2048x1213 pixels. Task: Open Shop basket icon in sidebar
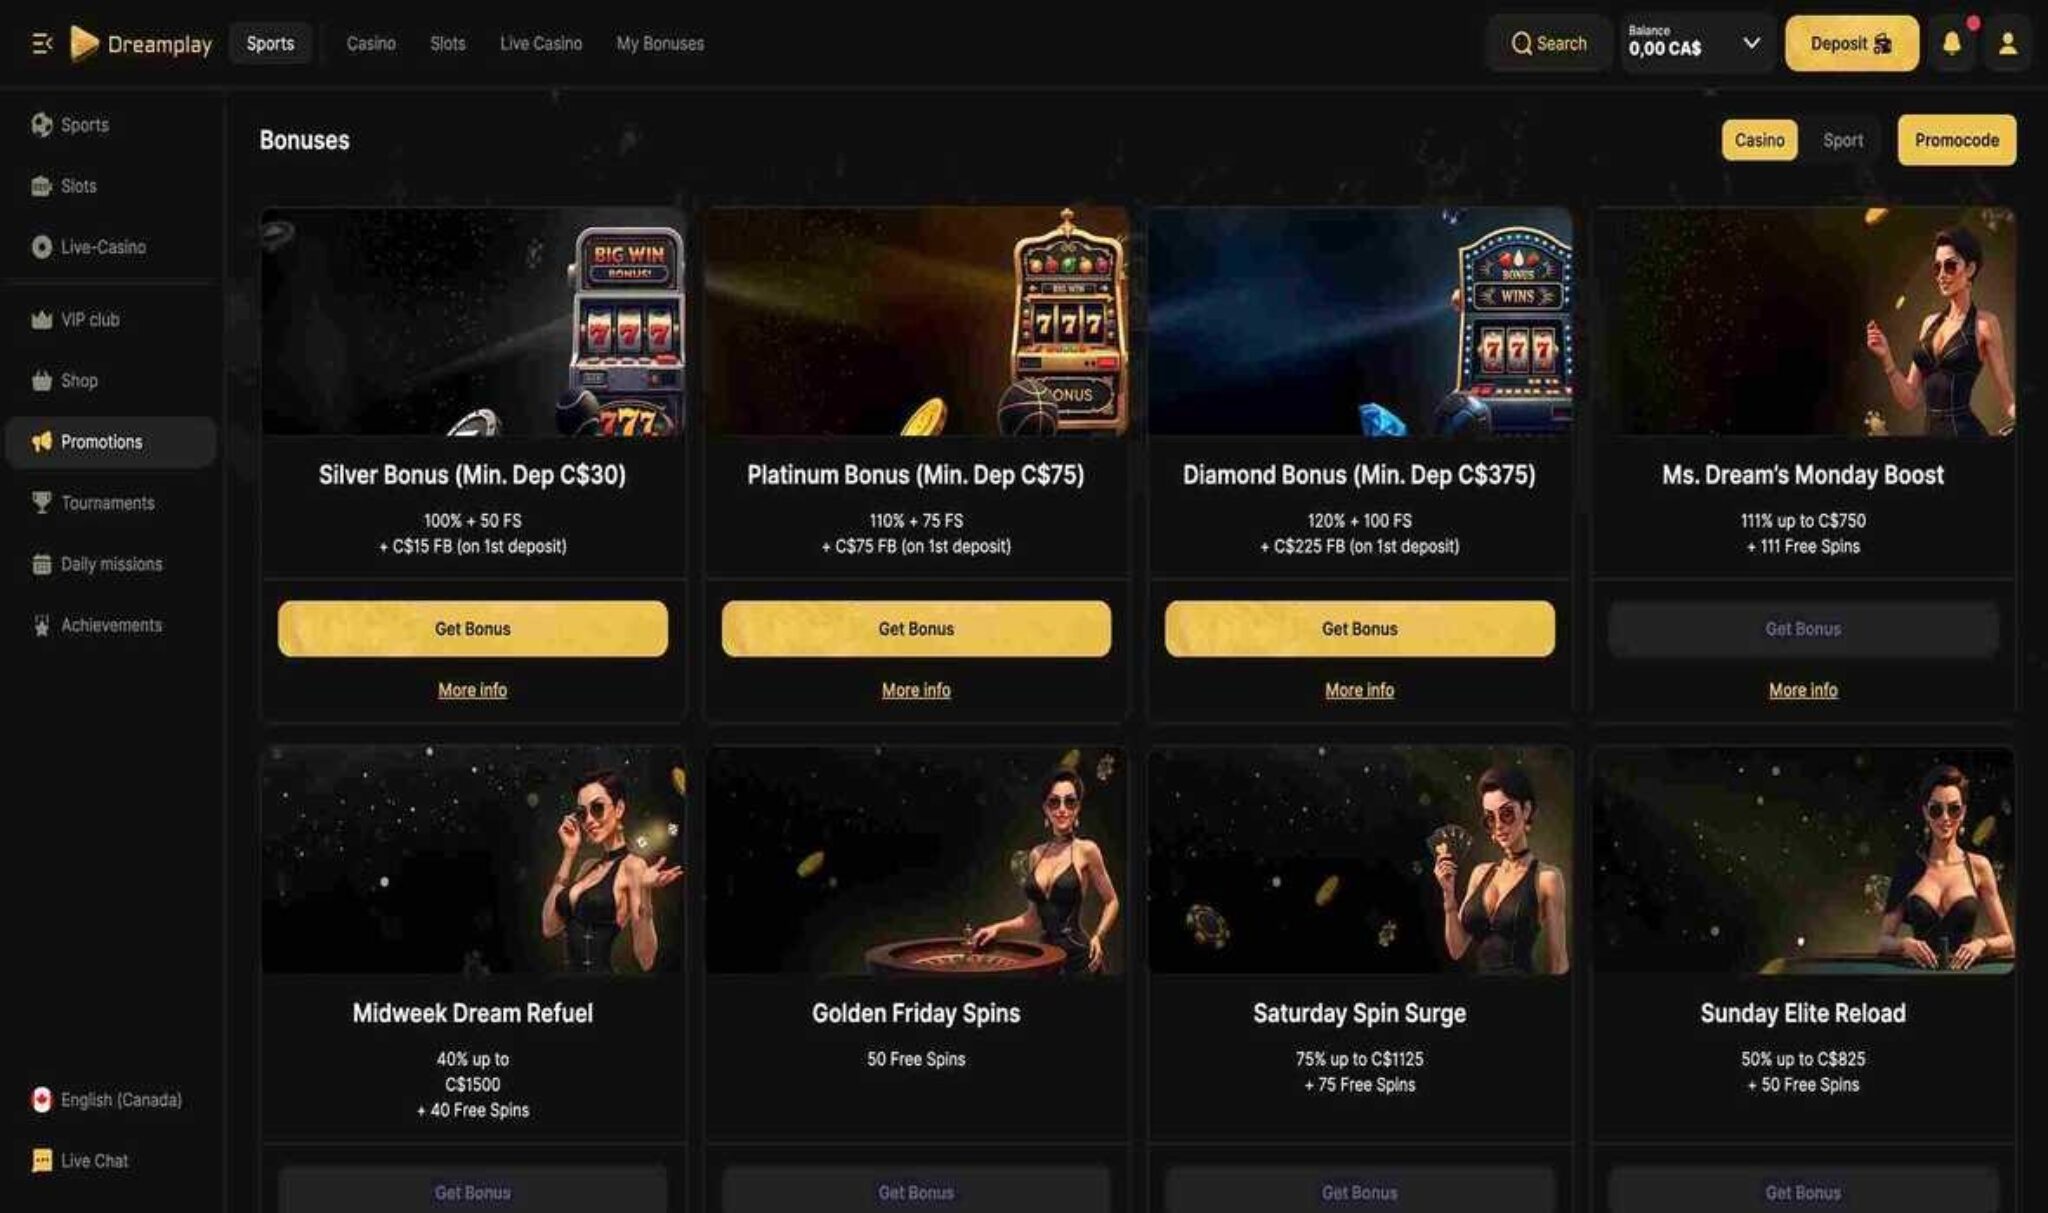click(41, 381)
